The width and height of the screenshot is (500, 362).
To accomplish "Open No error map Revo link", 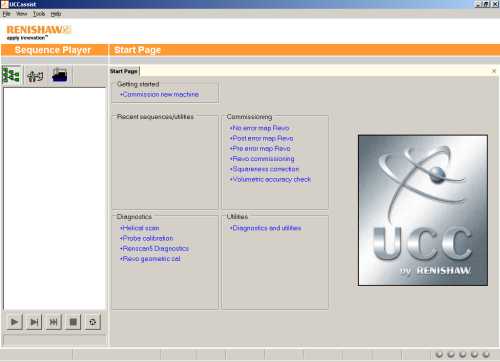I will 259,128.
